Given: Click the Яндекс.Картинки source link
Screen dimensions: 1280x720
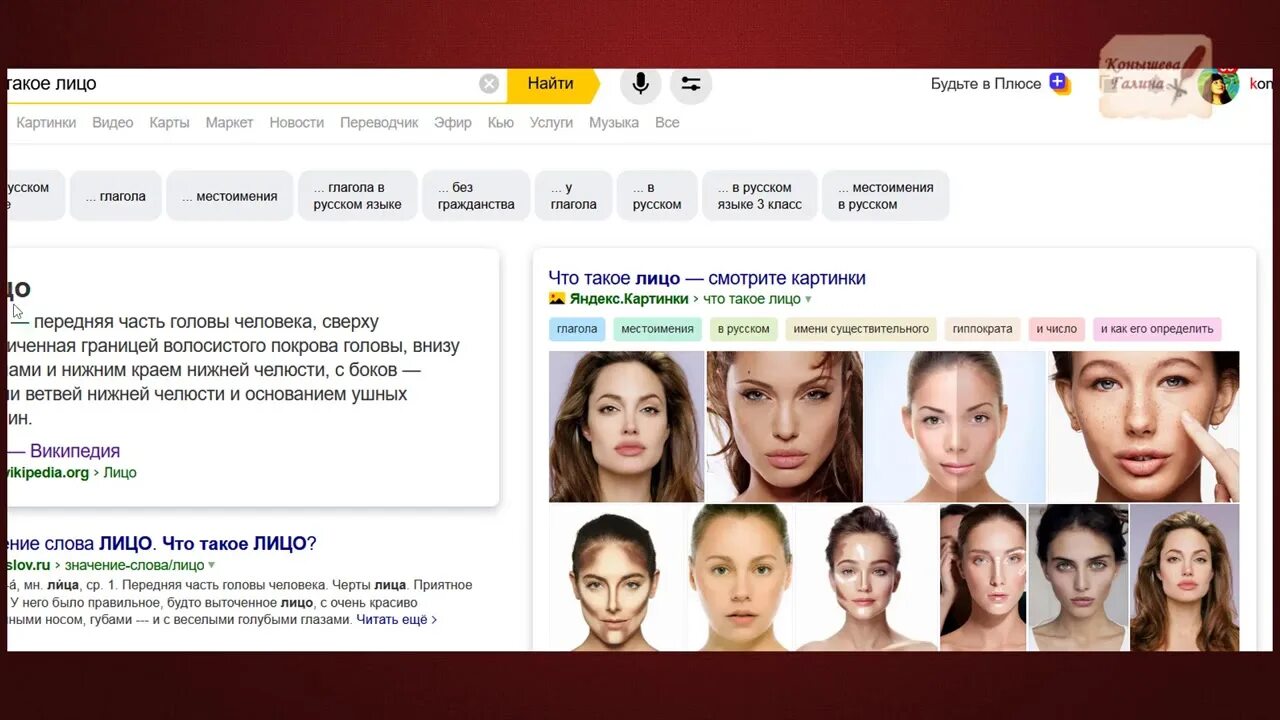Looking at the screenshot, I should (629, 299).
